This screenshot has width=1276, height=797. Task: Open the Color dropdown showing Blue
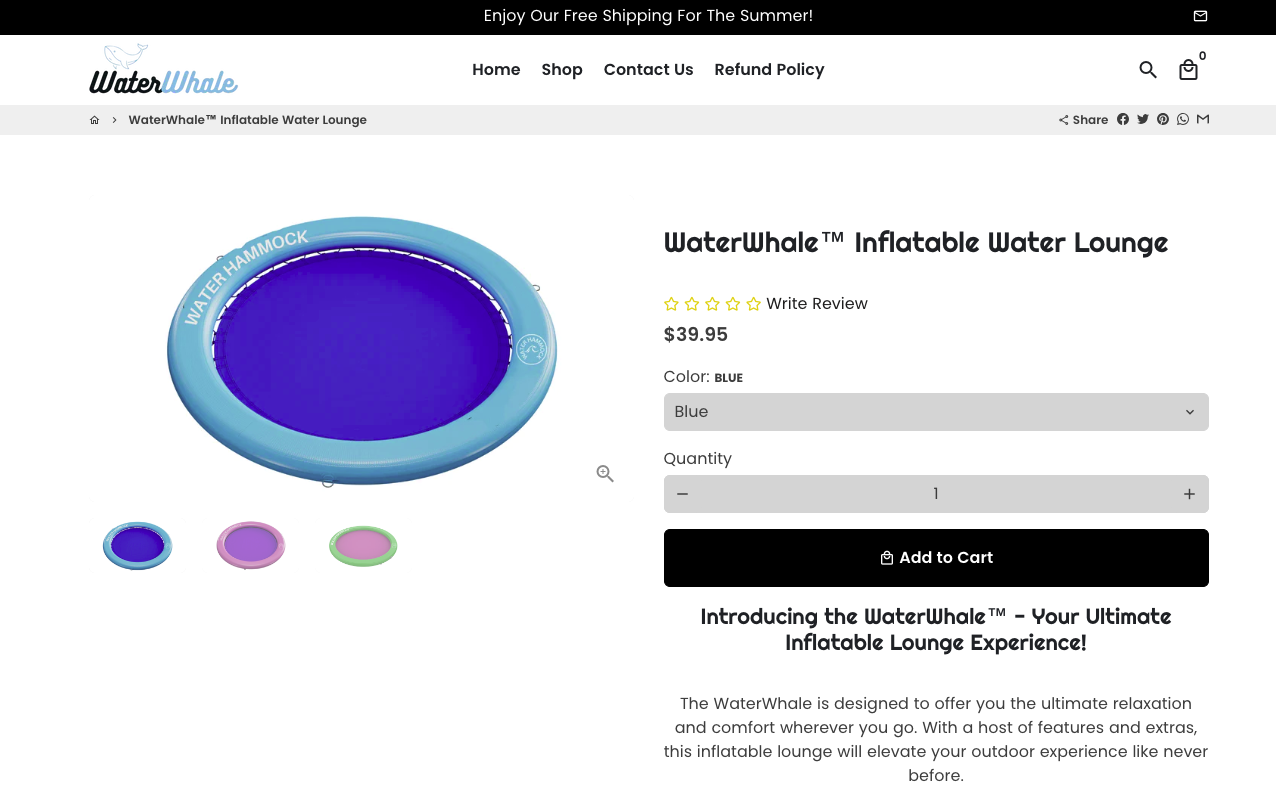click(x=935, y=412)
